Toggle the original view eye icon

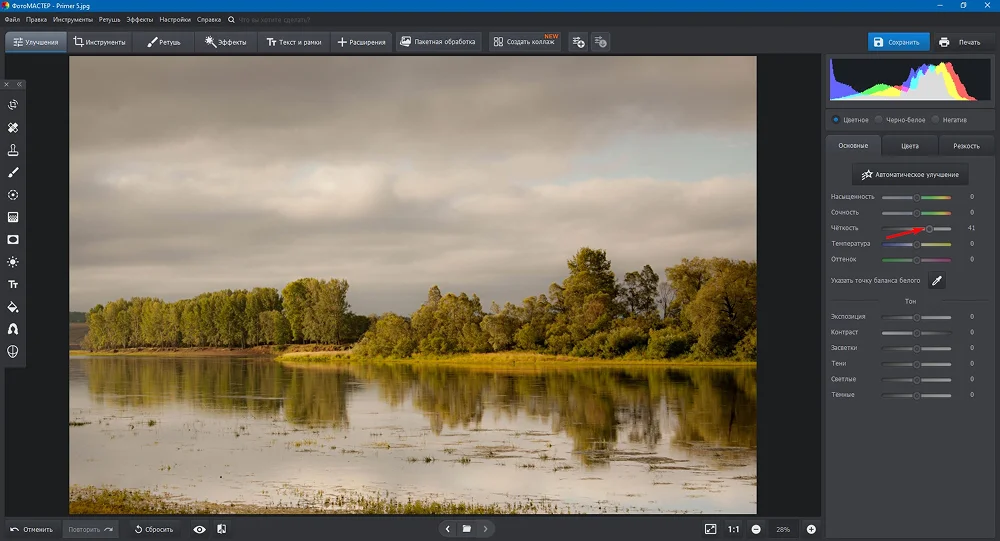coord(200,530)
